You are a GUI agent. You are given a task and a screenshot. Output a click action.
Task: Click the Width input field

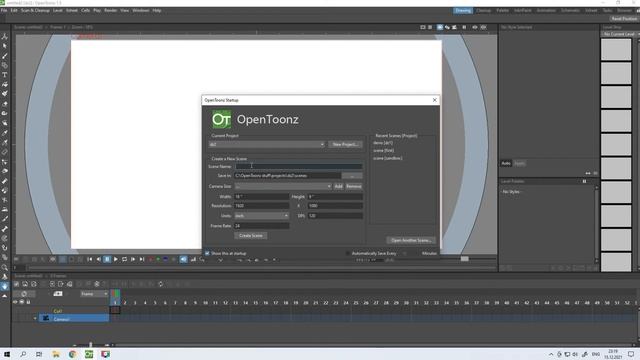coord(262,196)
